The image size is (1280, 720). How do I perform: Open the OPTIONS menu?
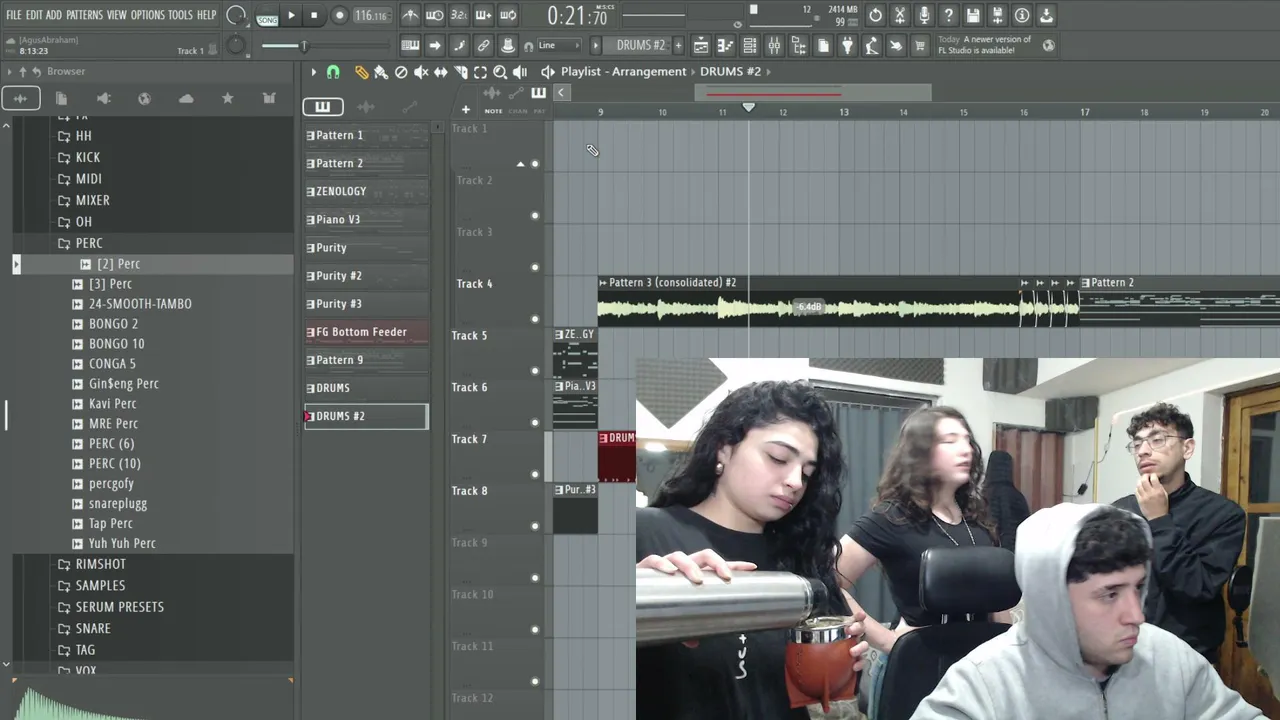coord(147,15)
